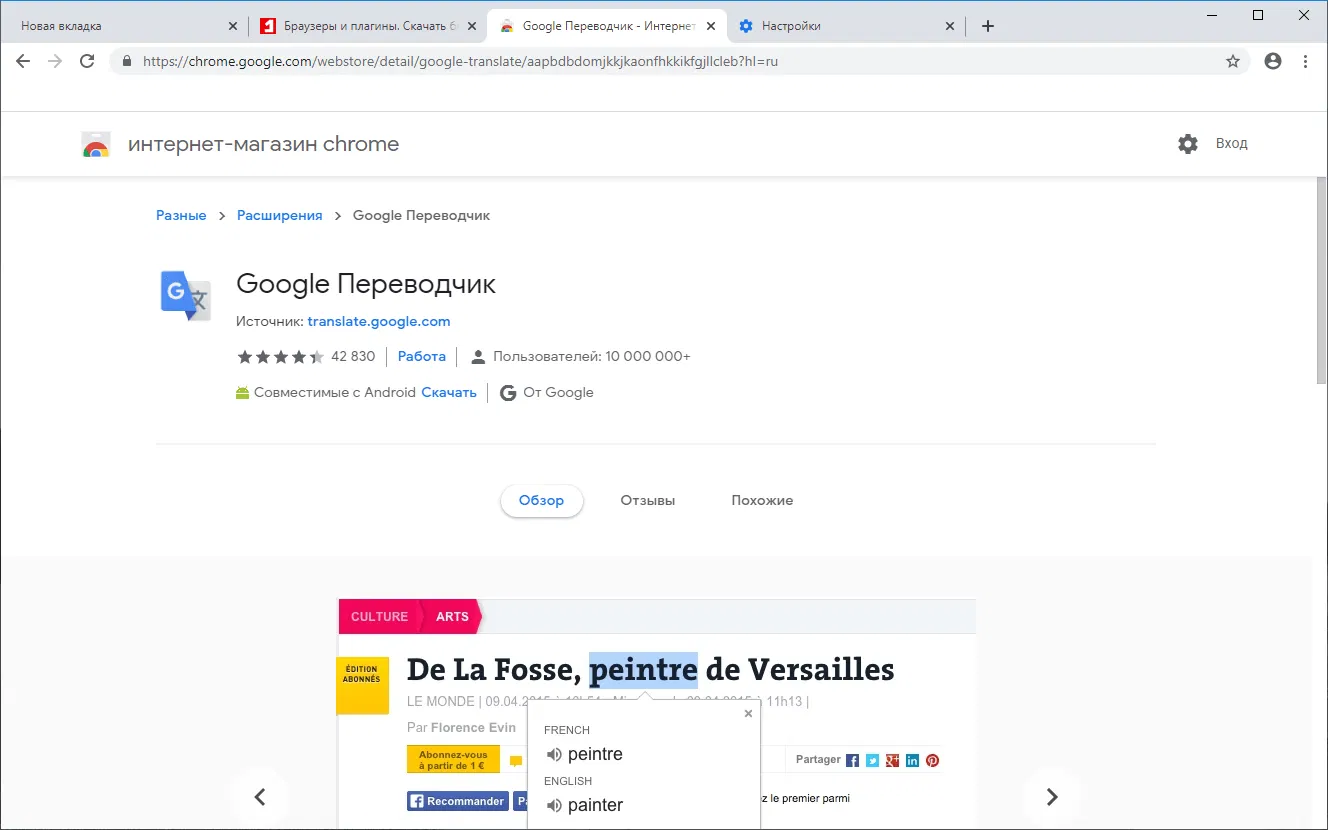Screen dimensions: 1328x830
Task: Open the Отзывы tab
Action: point(647,500)
